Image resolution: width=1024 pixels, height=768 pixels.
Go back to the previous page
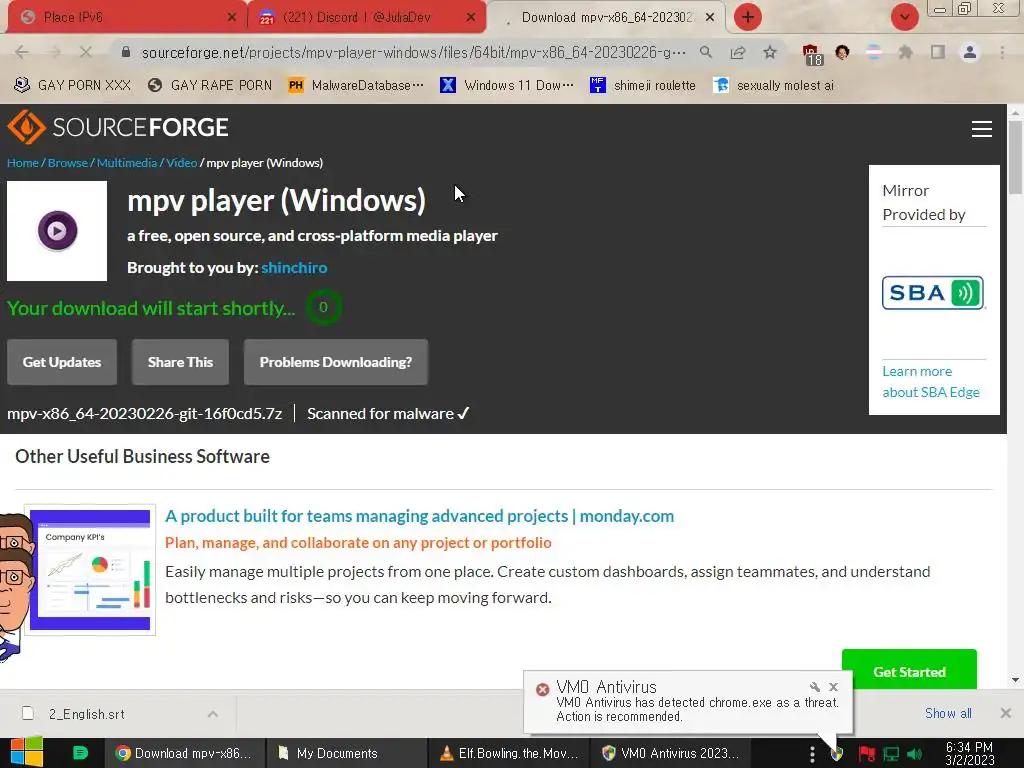[22, 52]
